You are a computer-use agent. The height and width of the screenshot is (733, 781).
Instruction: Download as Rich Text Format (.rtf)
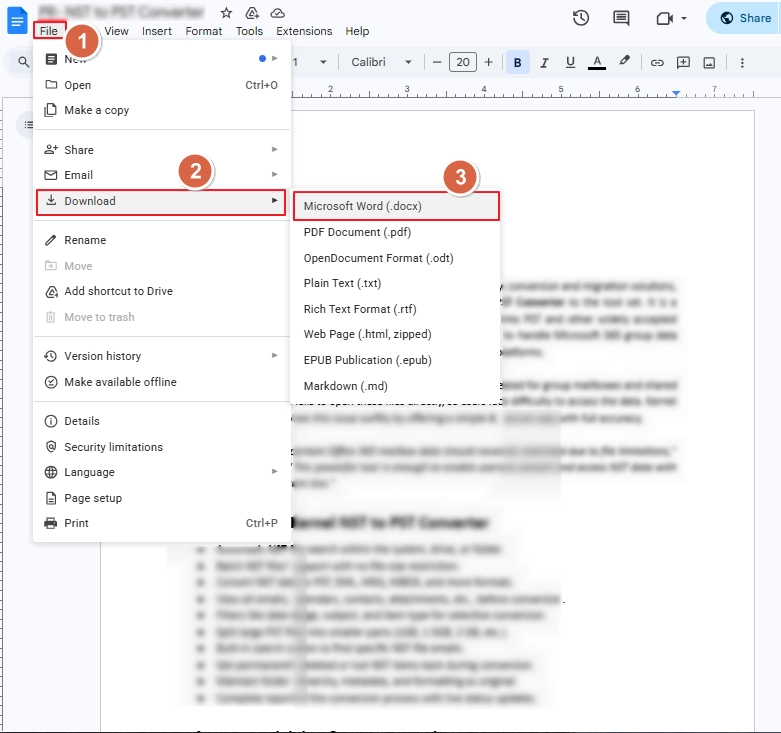click(x=396, y=309)
